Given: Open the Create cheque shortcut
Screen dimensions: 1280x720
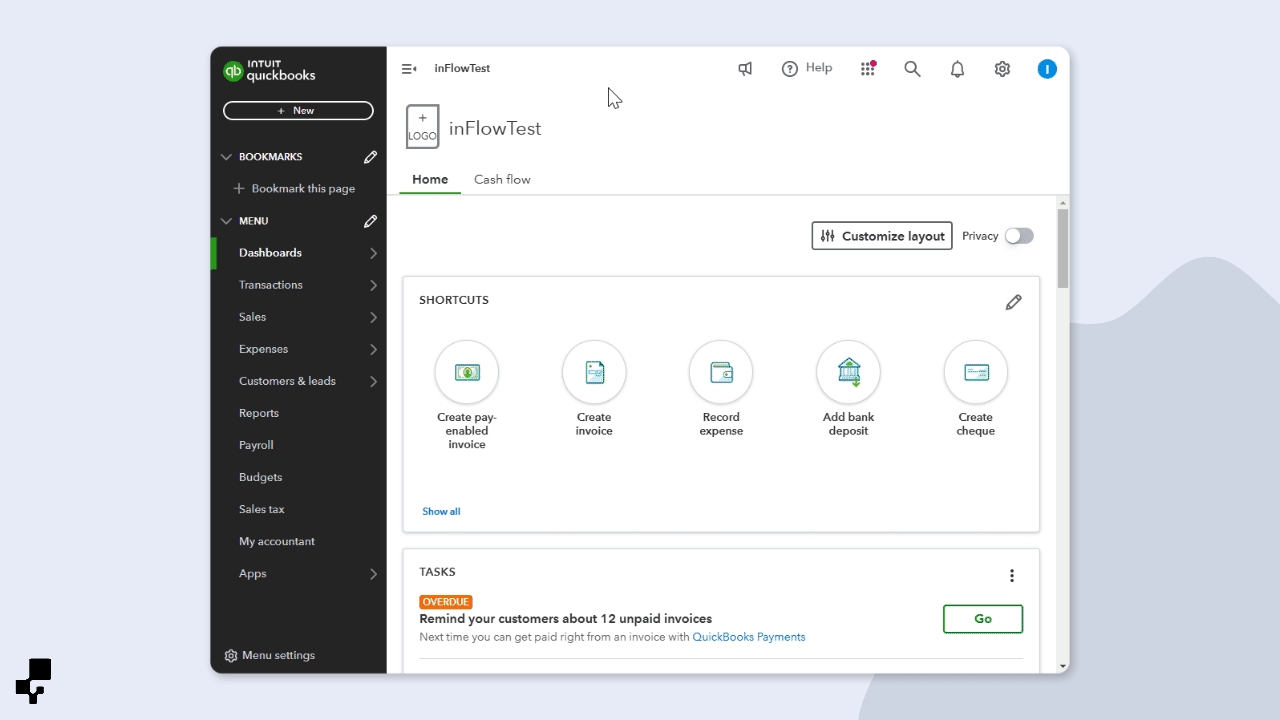Looking at the screenshot, I should click(975, 372).
